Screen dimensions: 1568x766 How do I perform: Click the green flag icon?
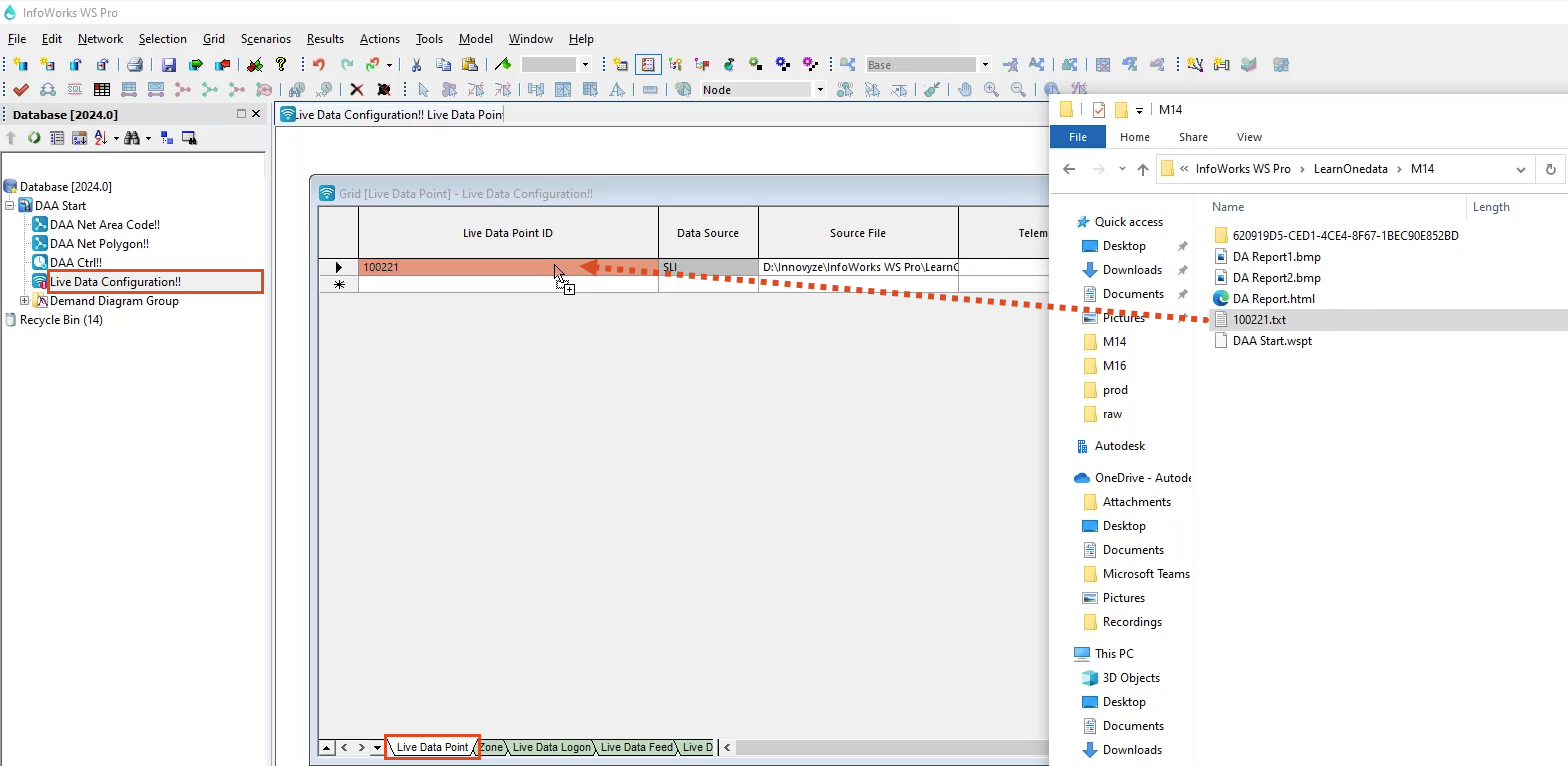coord(503,65)
